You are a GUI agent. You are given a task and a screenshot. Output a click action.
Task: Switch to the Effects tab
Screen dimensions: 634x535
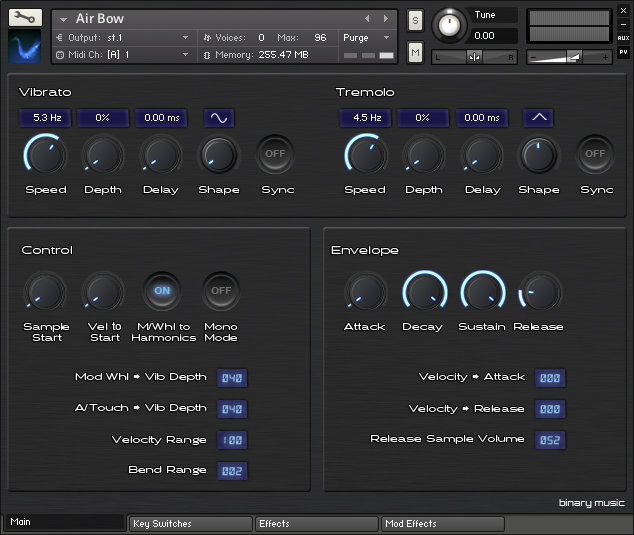[x=316, y=524]
